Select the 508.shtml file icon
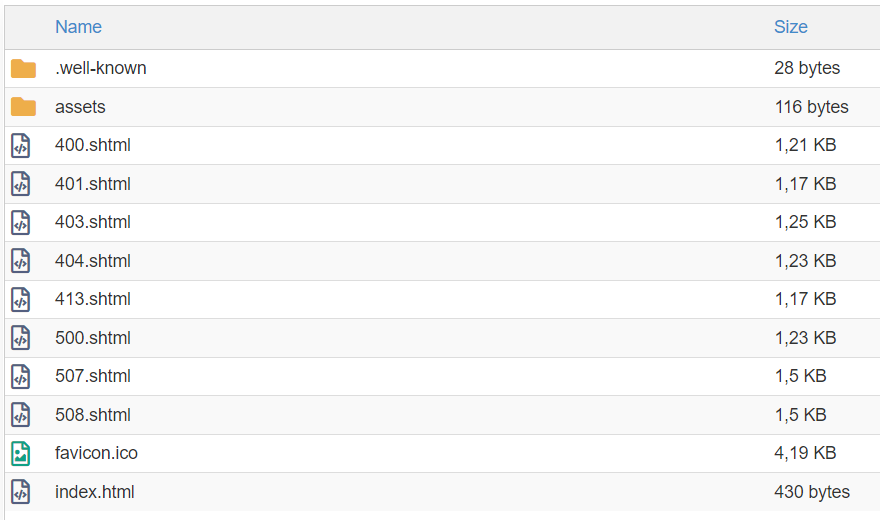Screen dimensions: 880x520 tap(20, 415)
